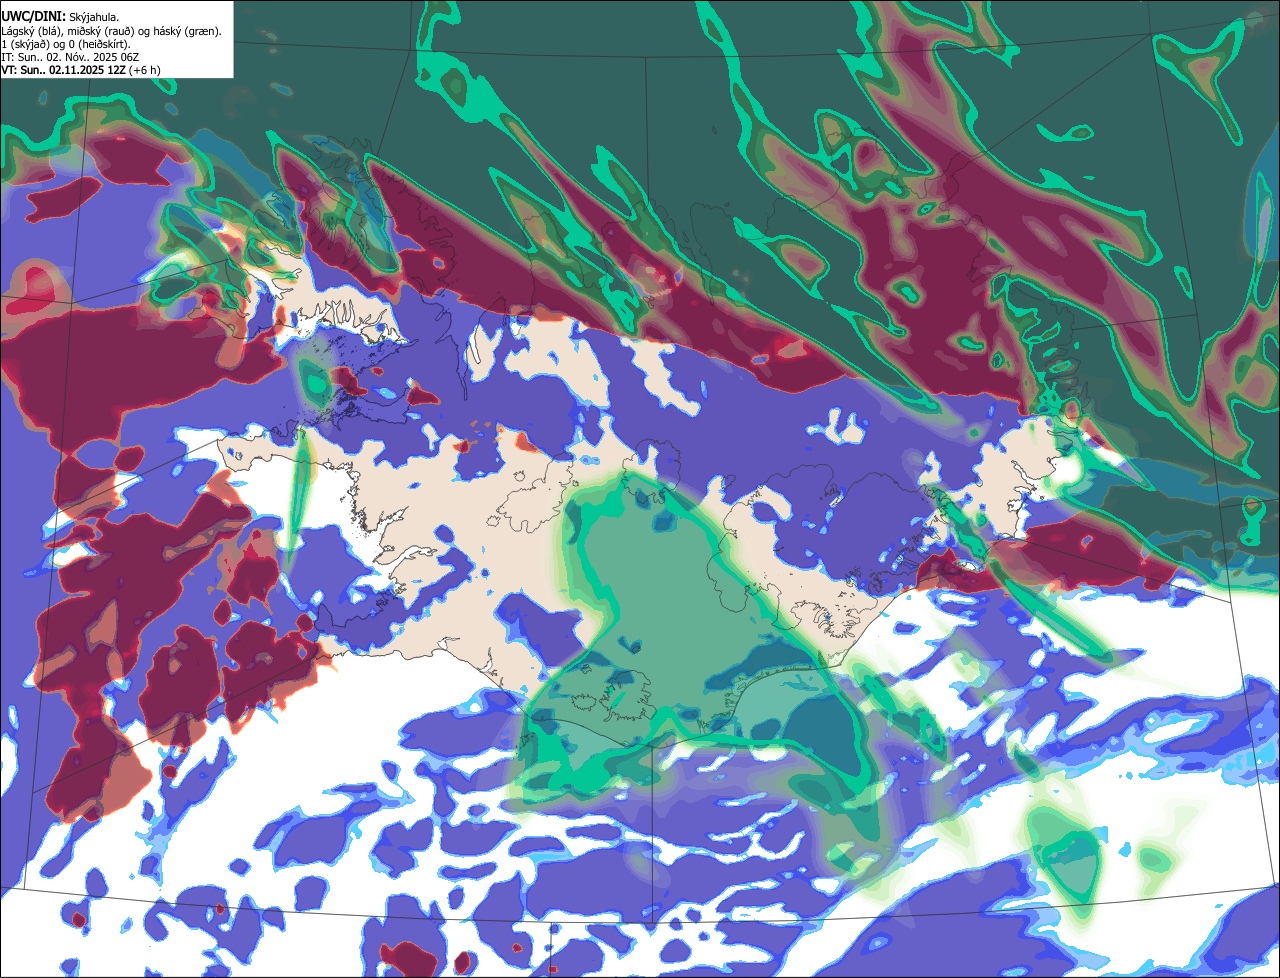The image size is (1280, 978).
Task: Select the 'Lágský (blá), miðský (rauð)' legend line
Action: click(x=112, y=30)
